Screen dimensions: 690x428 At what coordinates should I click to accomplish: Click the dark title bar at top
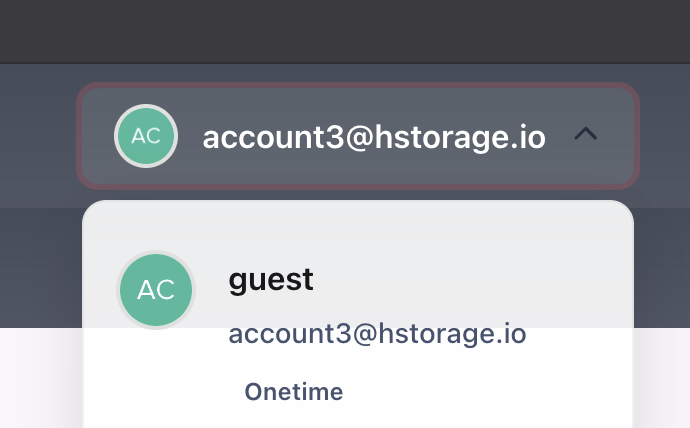tap(345, 31)
